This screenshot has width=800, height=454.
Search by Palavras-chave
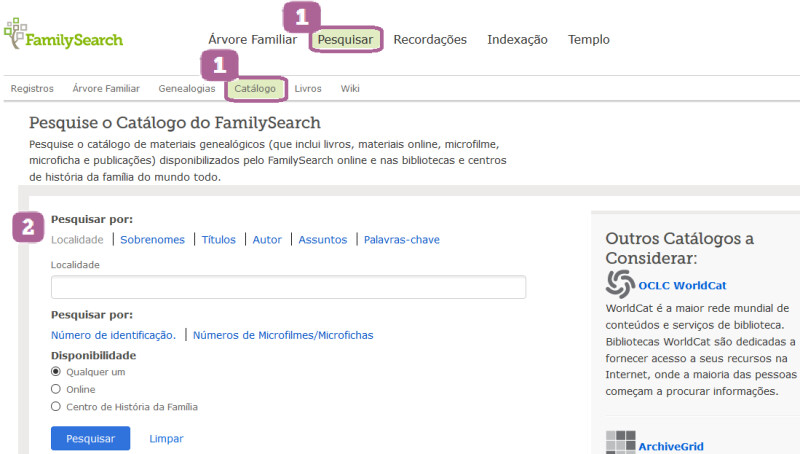pyautogui.click(x=402, y=240)
